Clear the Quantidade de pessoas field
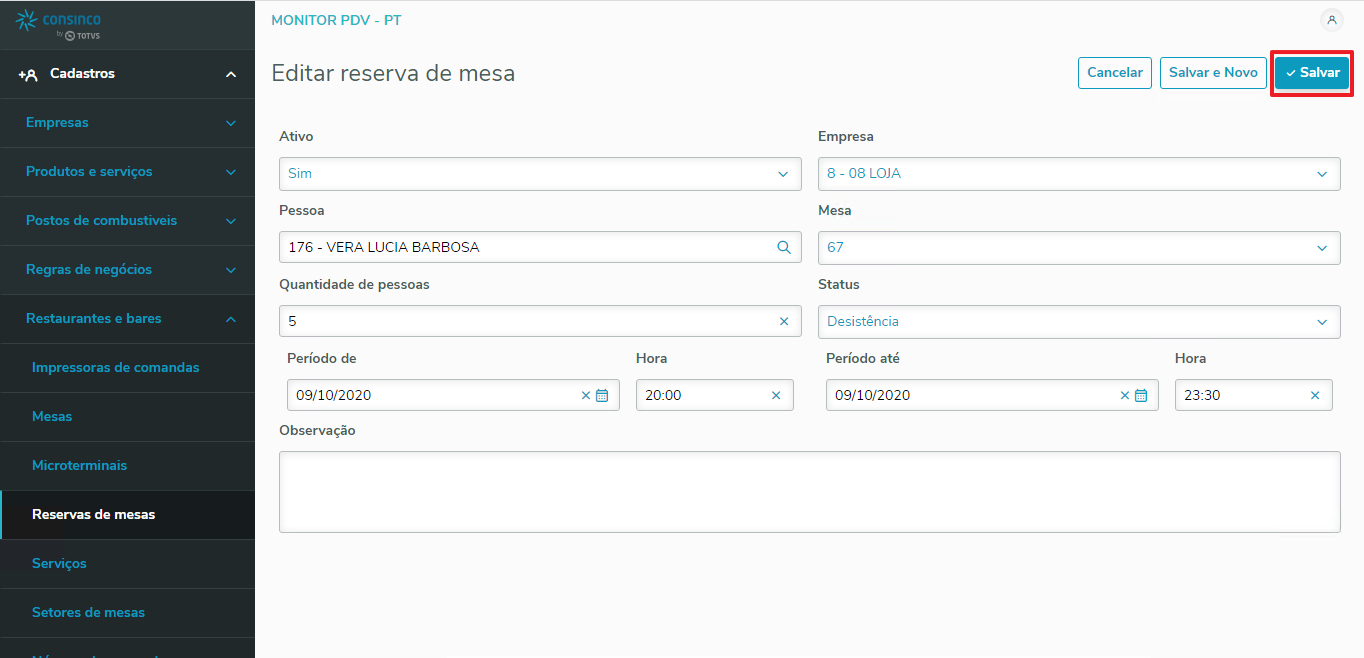Viewport: 1364px width, 658px height. pyautogui.click(x=784, y=322)
